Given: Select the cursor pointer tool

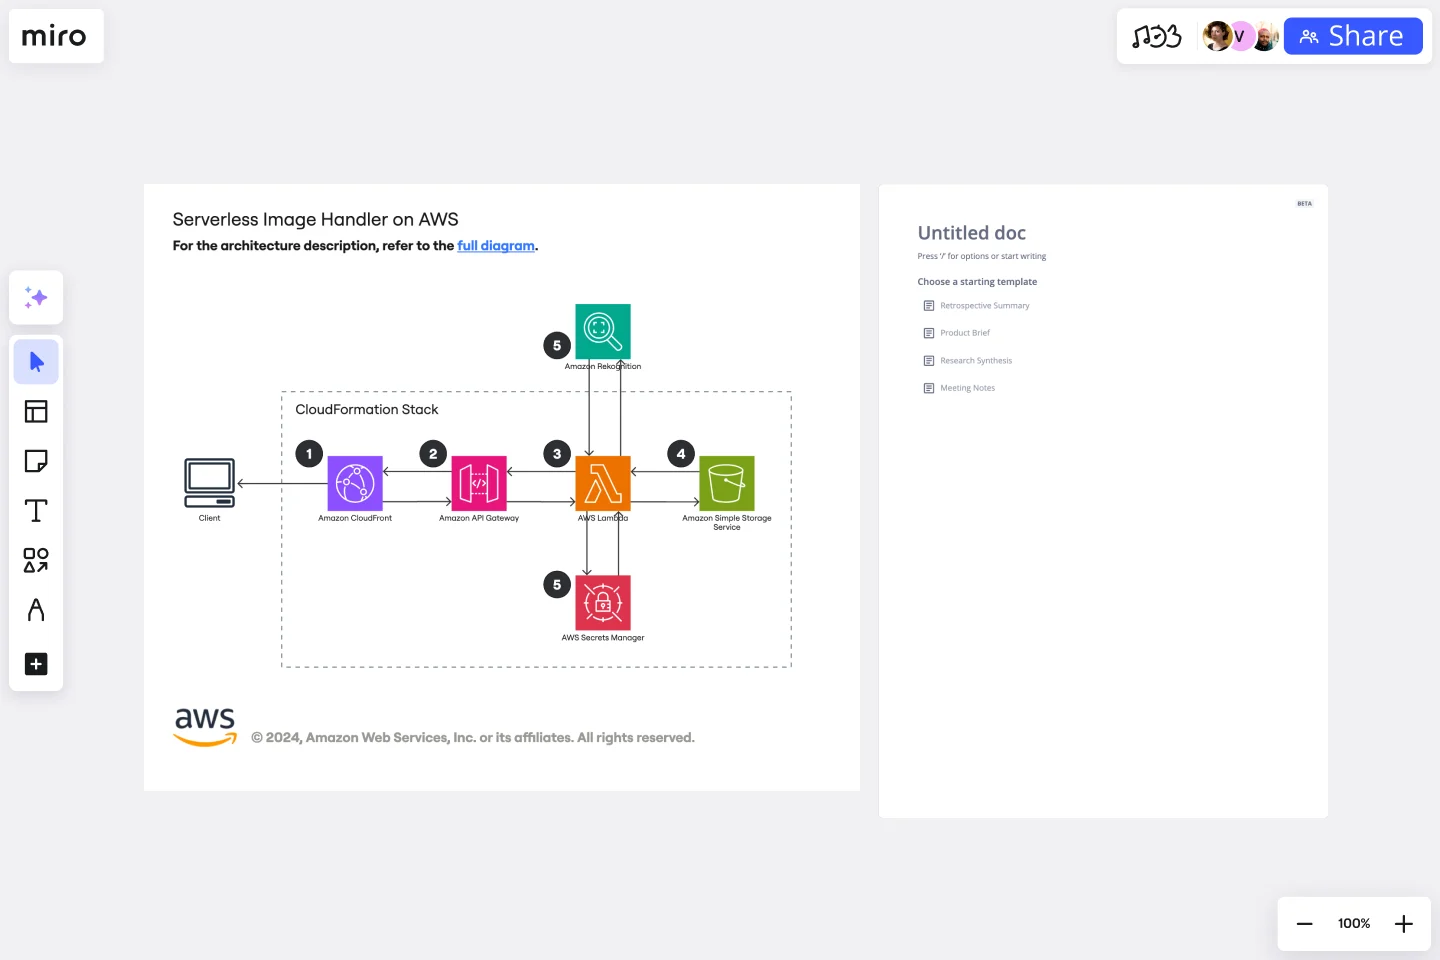Looking at the screenshot, I should 36,362.
